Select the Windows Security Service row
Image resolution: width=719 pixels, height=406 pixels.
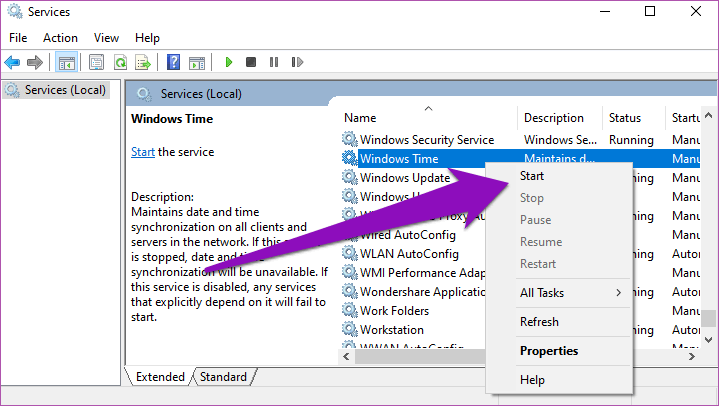pos(520,139)
